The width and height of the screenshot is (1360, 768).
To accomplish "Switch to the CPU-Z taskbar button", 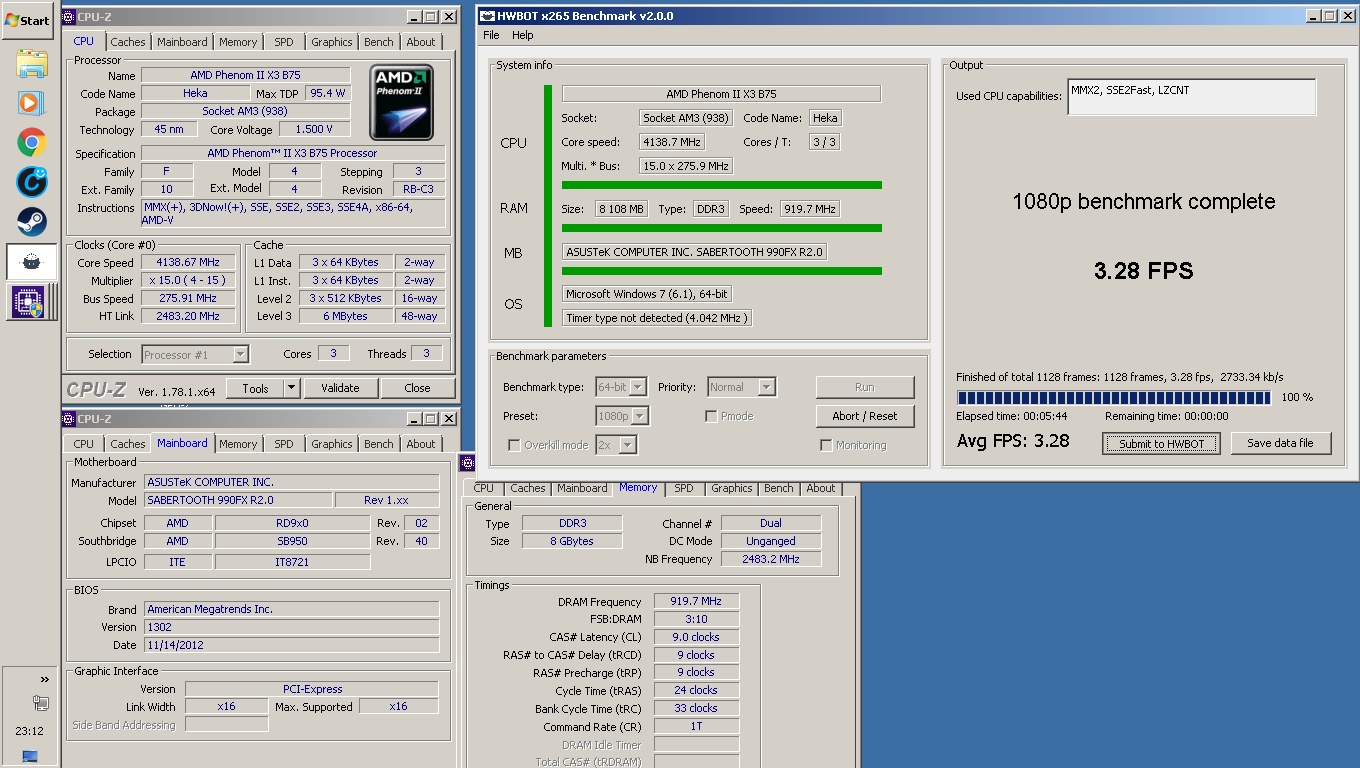I will coord(30,301).
